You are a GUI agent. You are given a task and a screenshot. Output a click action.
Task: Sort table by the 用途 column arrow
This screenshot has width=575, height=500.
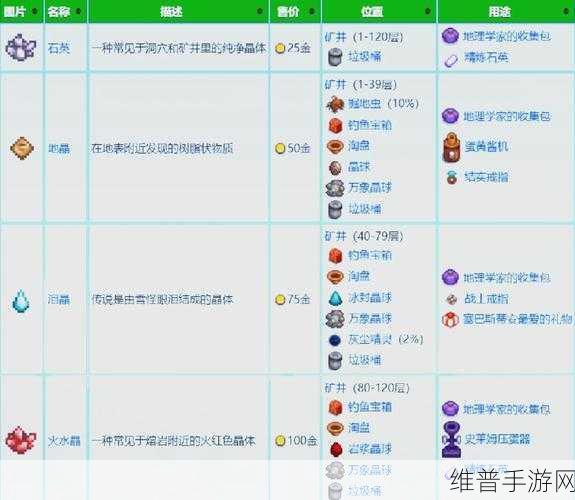pos(566,11)
